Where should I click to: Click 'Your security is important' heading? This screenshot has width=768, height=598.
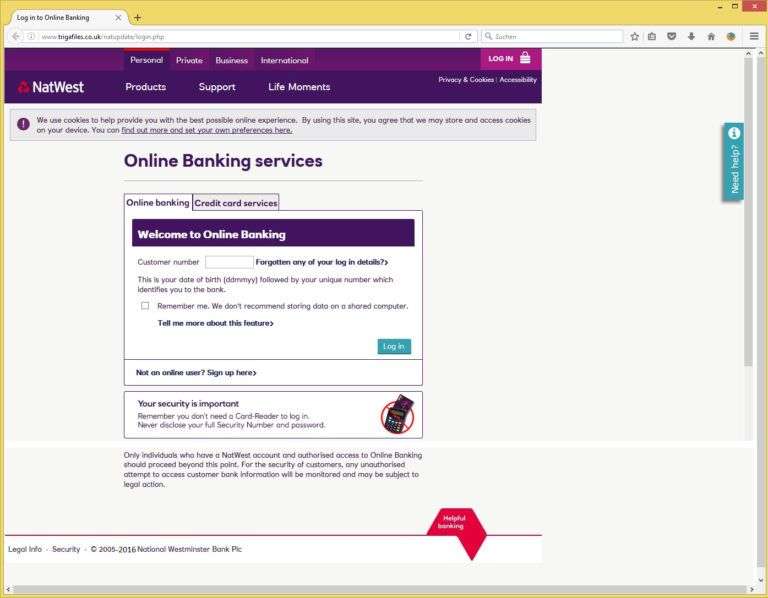tap(188, 404)
